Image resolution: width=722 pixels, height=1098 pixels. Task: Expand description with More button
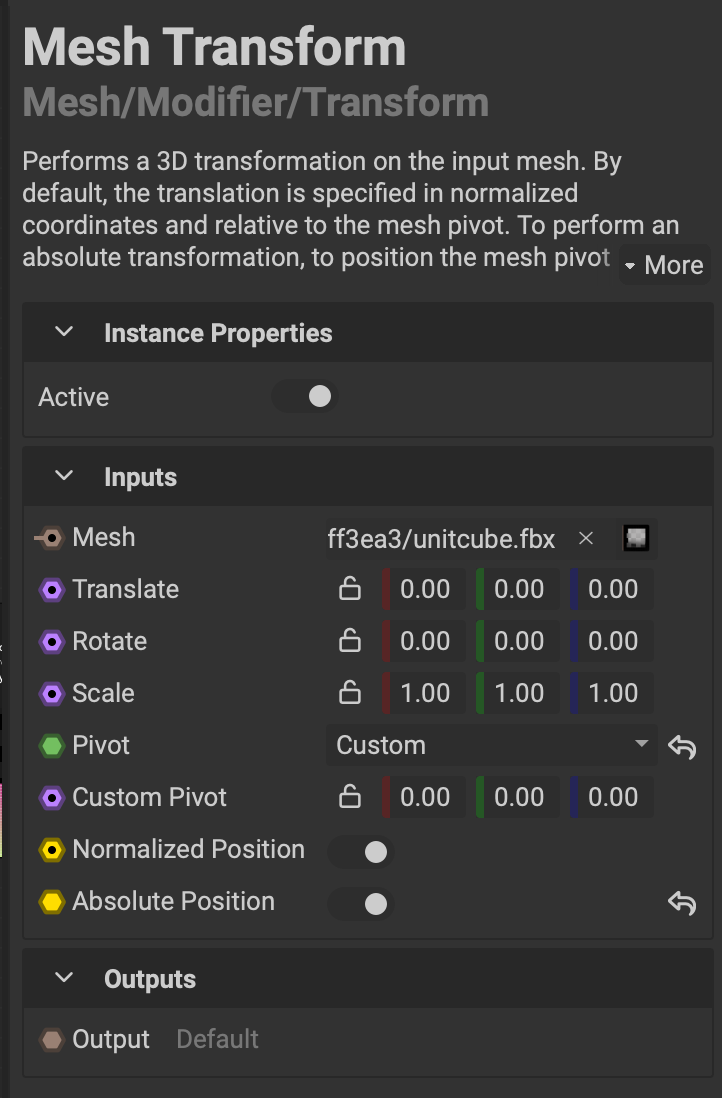point(665,265)
